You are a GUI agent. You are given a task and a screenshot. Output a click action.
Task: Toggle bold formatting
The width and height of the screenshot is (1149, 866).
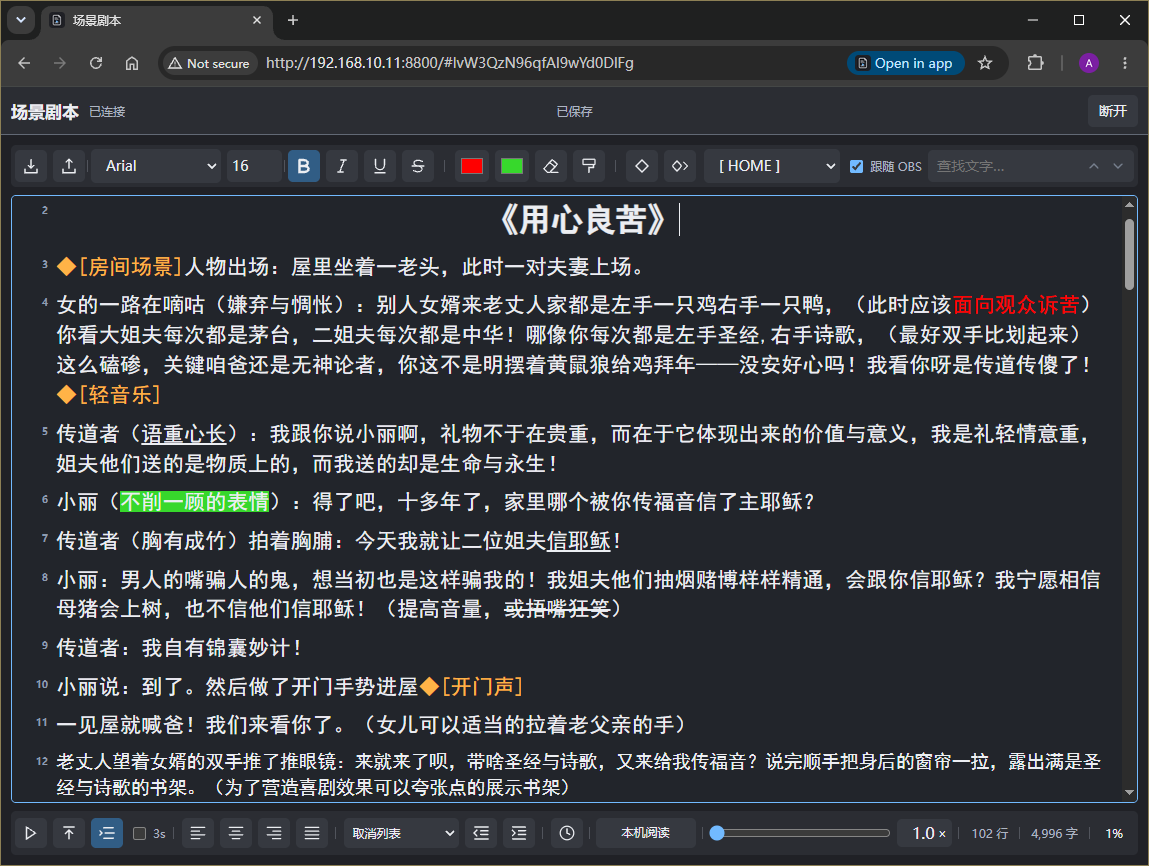click(303, 166)
